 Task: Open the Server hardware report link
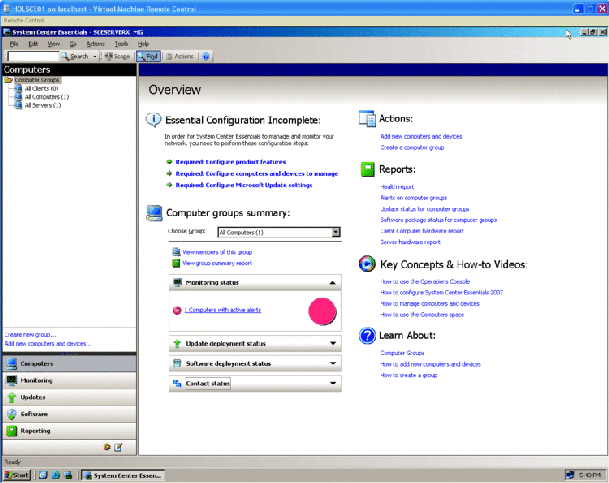411,242
